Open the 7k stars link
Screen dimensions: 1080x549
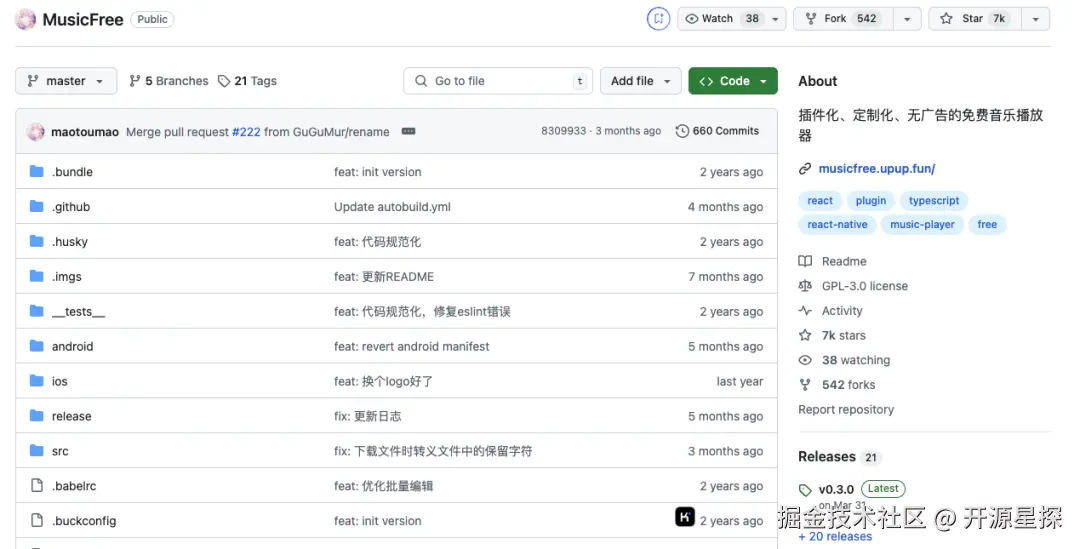(844, 335)
